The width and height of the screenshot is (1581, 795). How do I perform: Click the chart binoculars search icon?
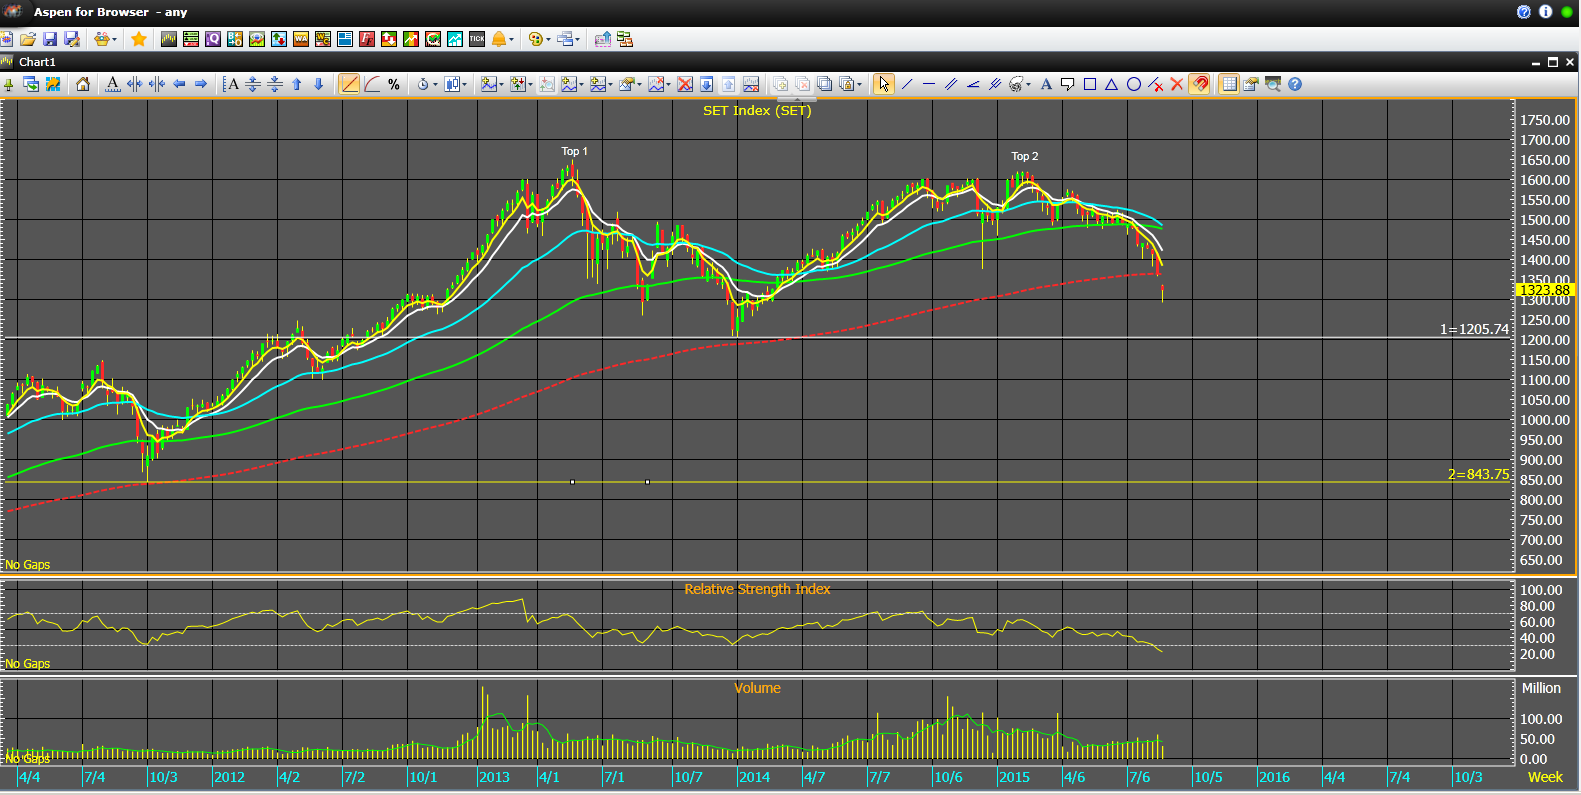tap(1273, 84)
